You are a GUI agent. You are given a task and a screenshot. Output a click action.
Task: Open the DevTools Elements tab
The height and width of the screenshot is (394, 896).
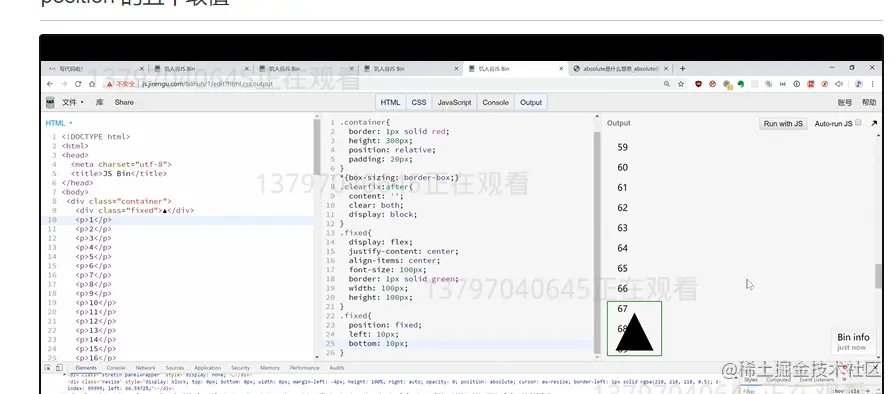(x=86, y=368)
